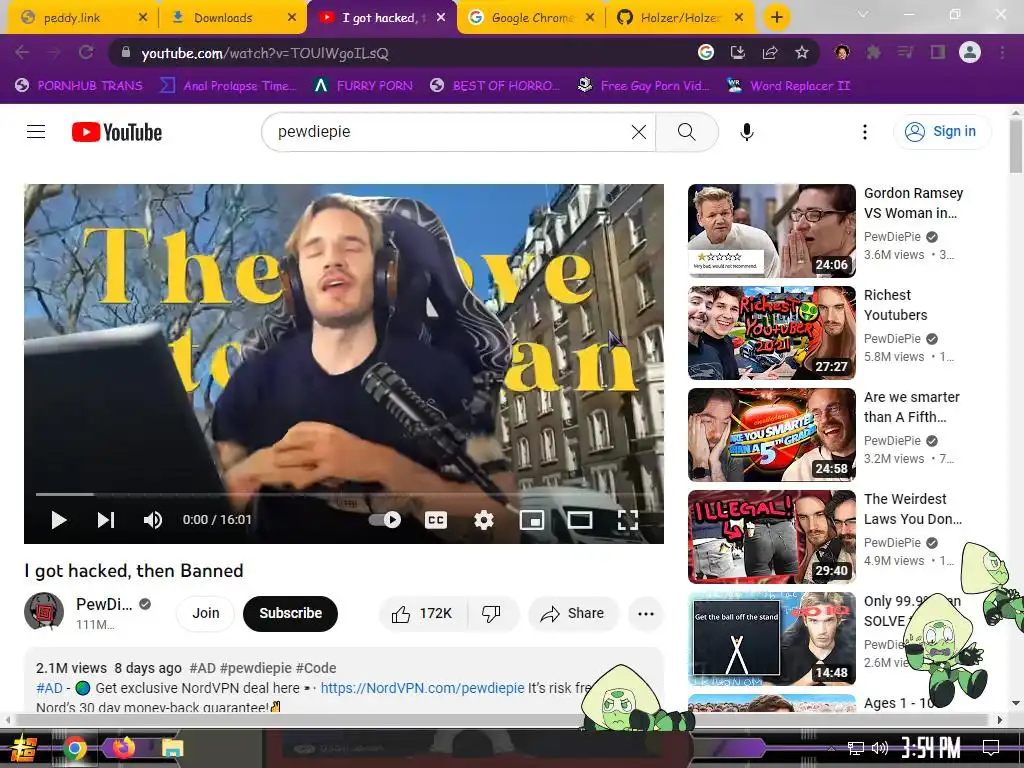
Task: Open system volume tray icon
Action: [x=880, y=748]
